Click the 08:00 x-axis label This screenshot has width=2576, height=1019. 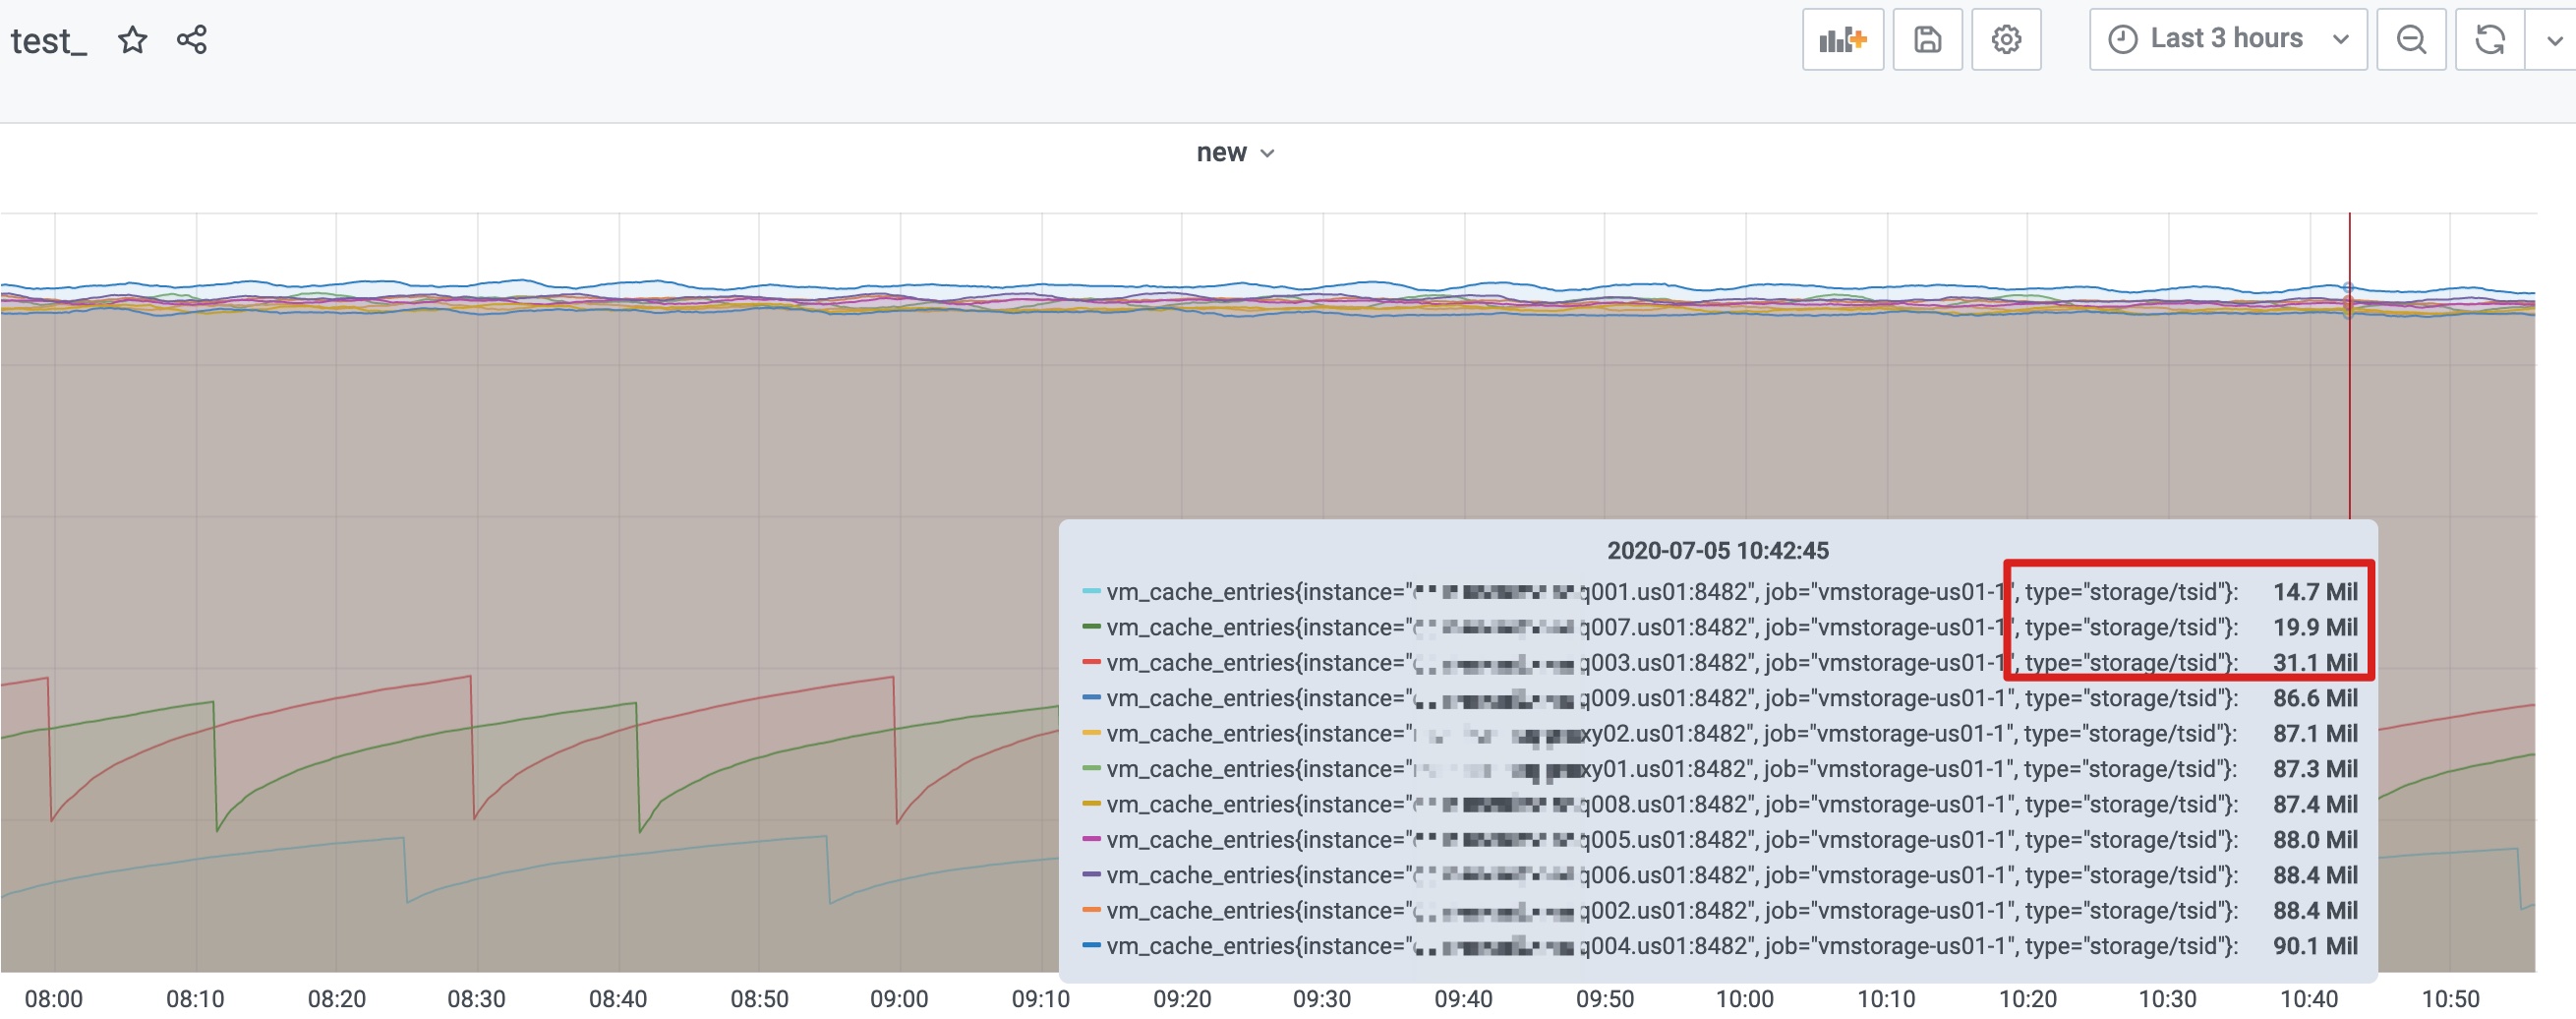pyautogui.click(x=54, y=999)
